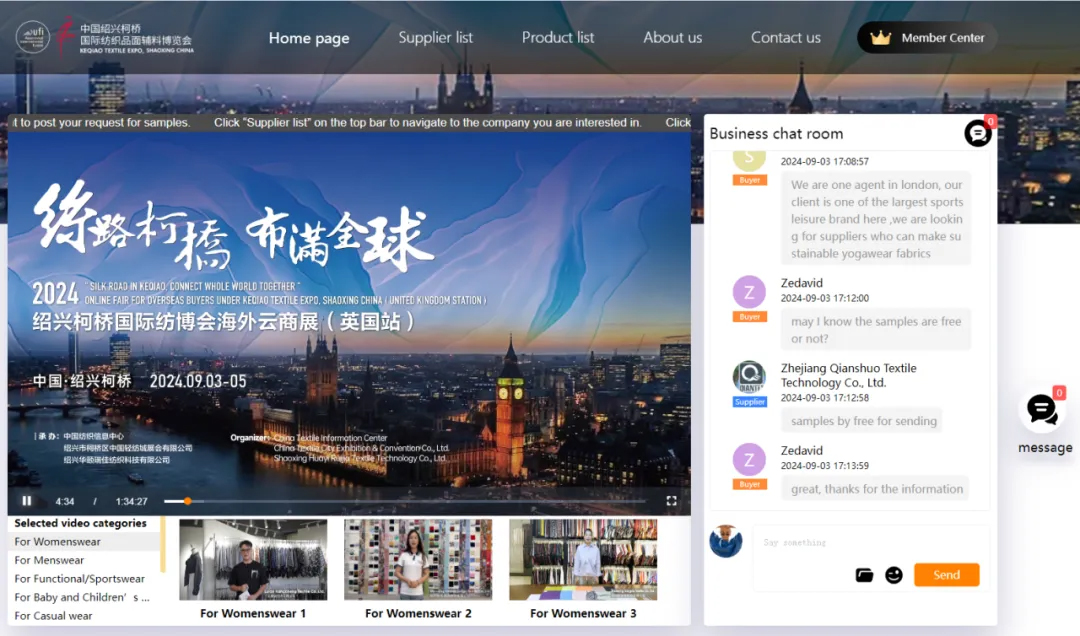Click the crown Member Center button
The height and width of the screenshot is (636, 1080).
(x=927, y=38)
